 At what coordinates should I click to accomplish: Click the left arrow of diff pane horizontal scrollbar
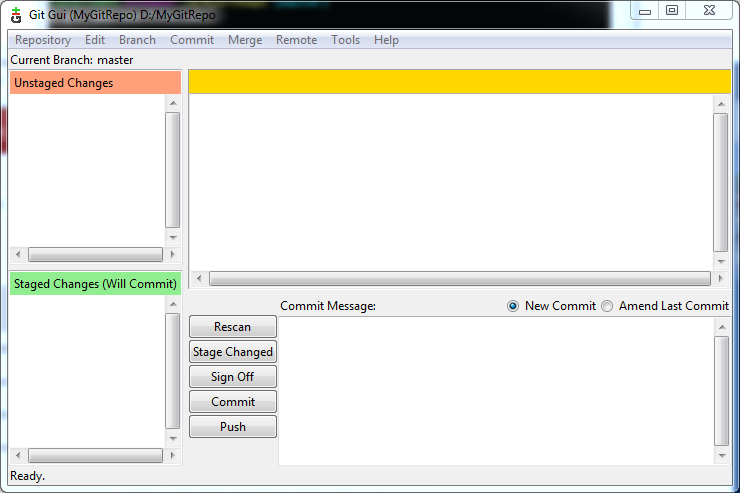click(x=199, y=278)
